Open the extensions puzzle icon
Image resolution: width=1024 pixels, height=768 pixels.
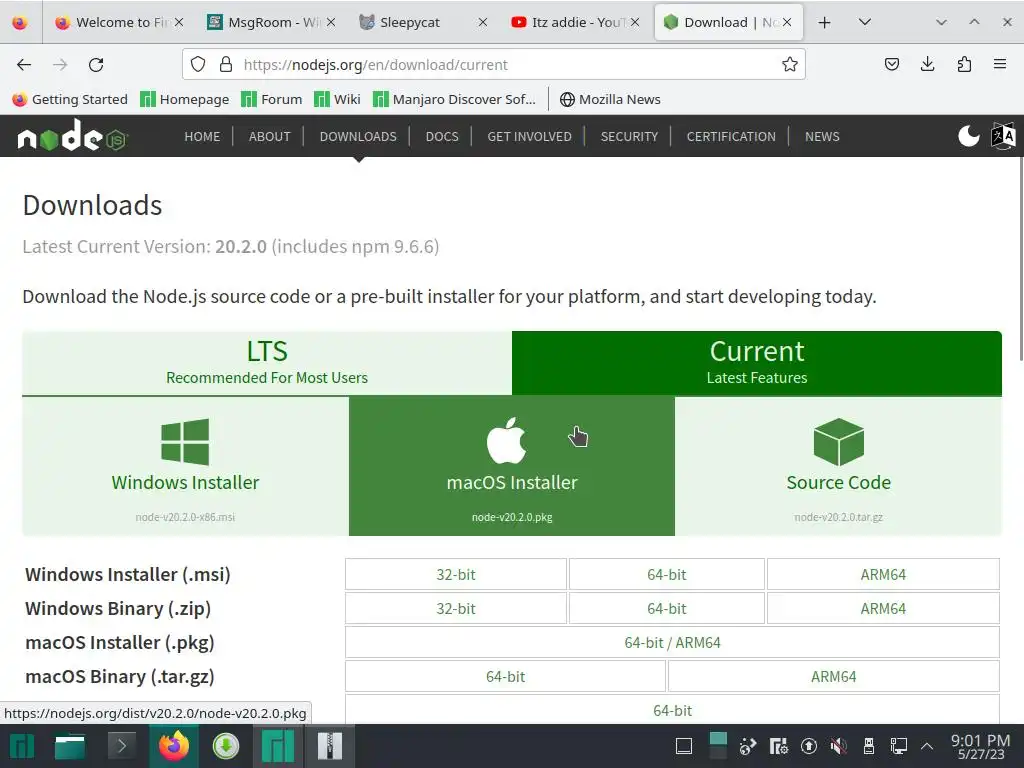coord(964,64)
